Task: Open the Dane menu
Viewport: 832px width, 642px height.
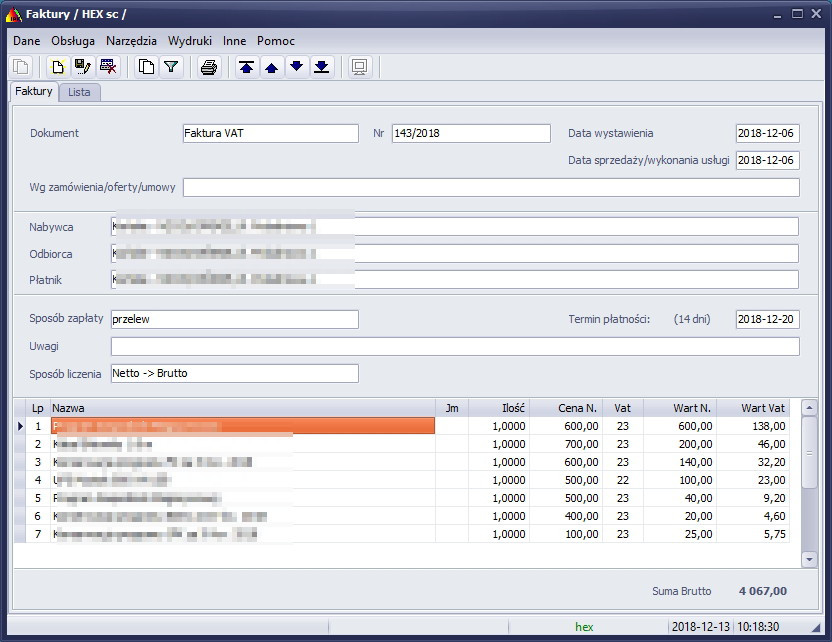Action: 27,41
